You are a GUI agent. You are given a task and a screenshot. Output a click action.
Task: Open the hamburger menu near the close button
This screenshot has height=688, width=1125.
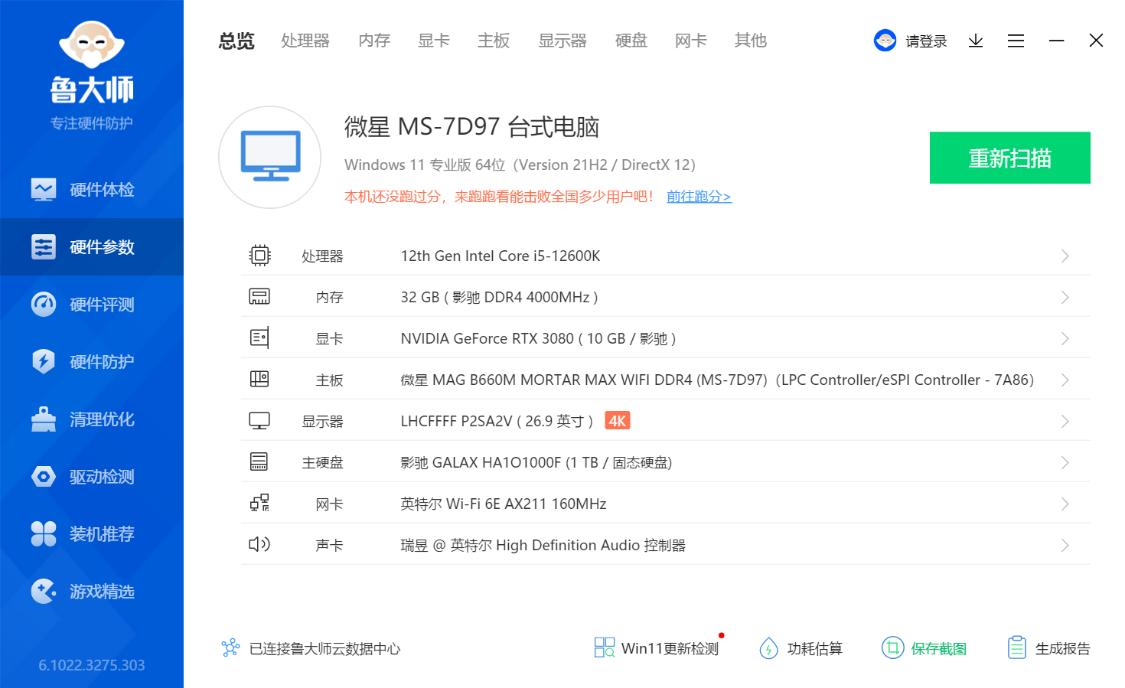click(1016, 40)
